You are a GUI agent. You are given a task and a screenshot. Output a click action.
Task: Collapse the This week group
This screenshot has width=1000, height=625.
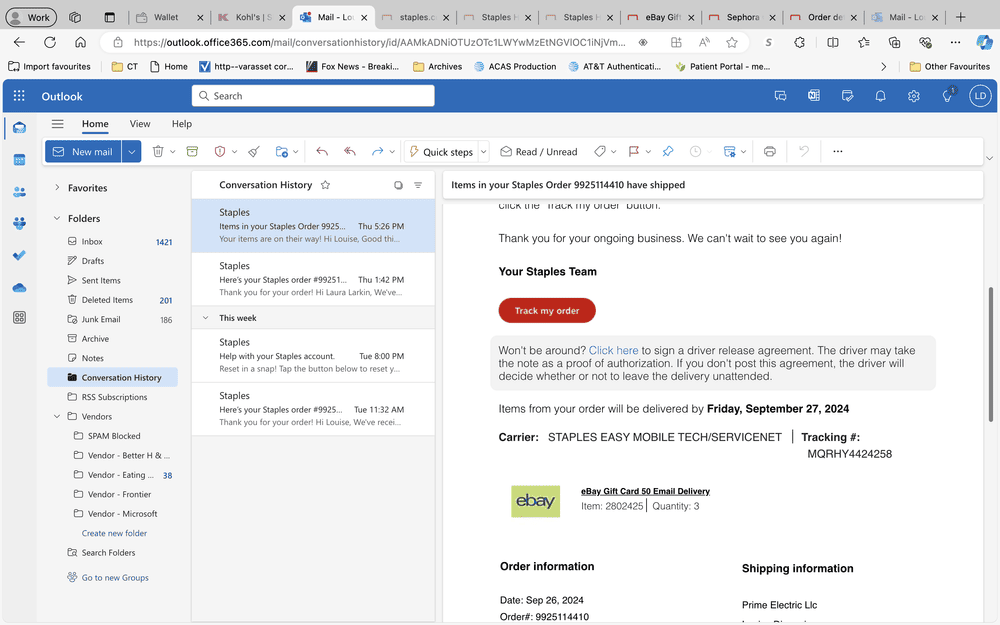click(205, 318)
